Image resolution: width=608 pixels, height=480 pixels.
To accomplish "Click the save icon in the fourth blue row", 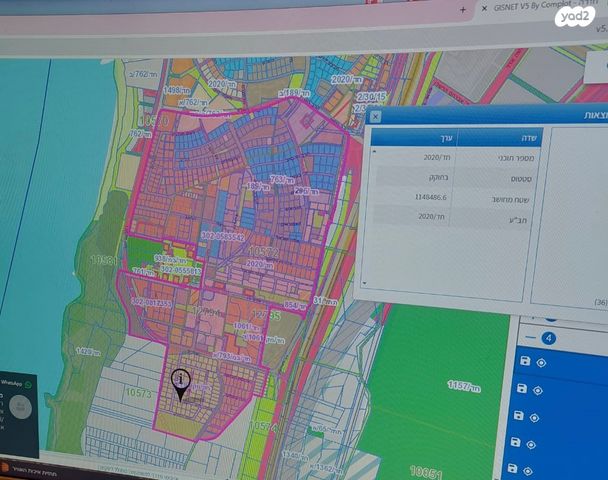I will [x=517, y=442].
